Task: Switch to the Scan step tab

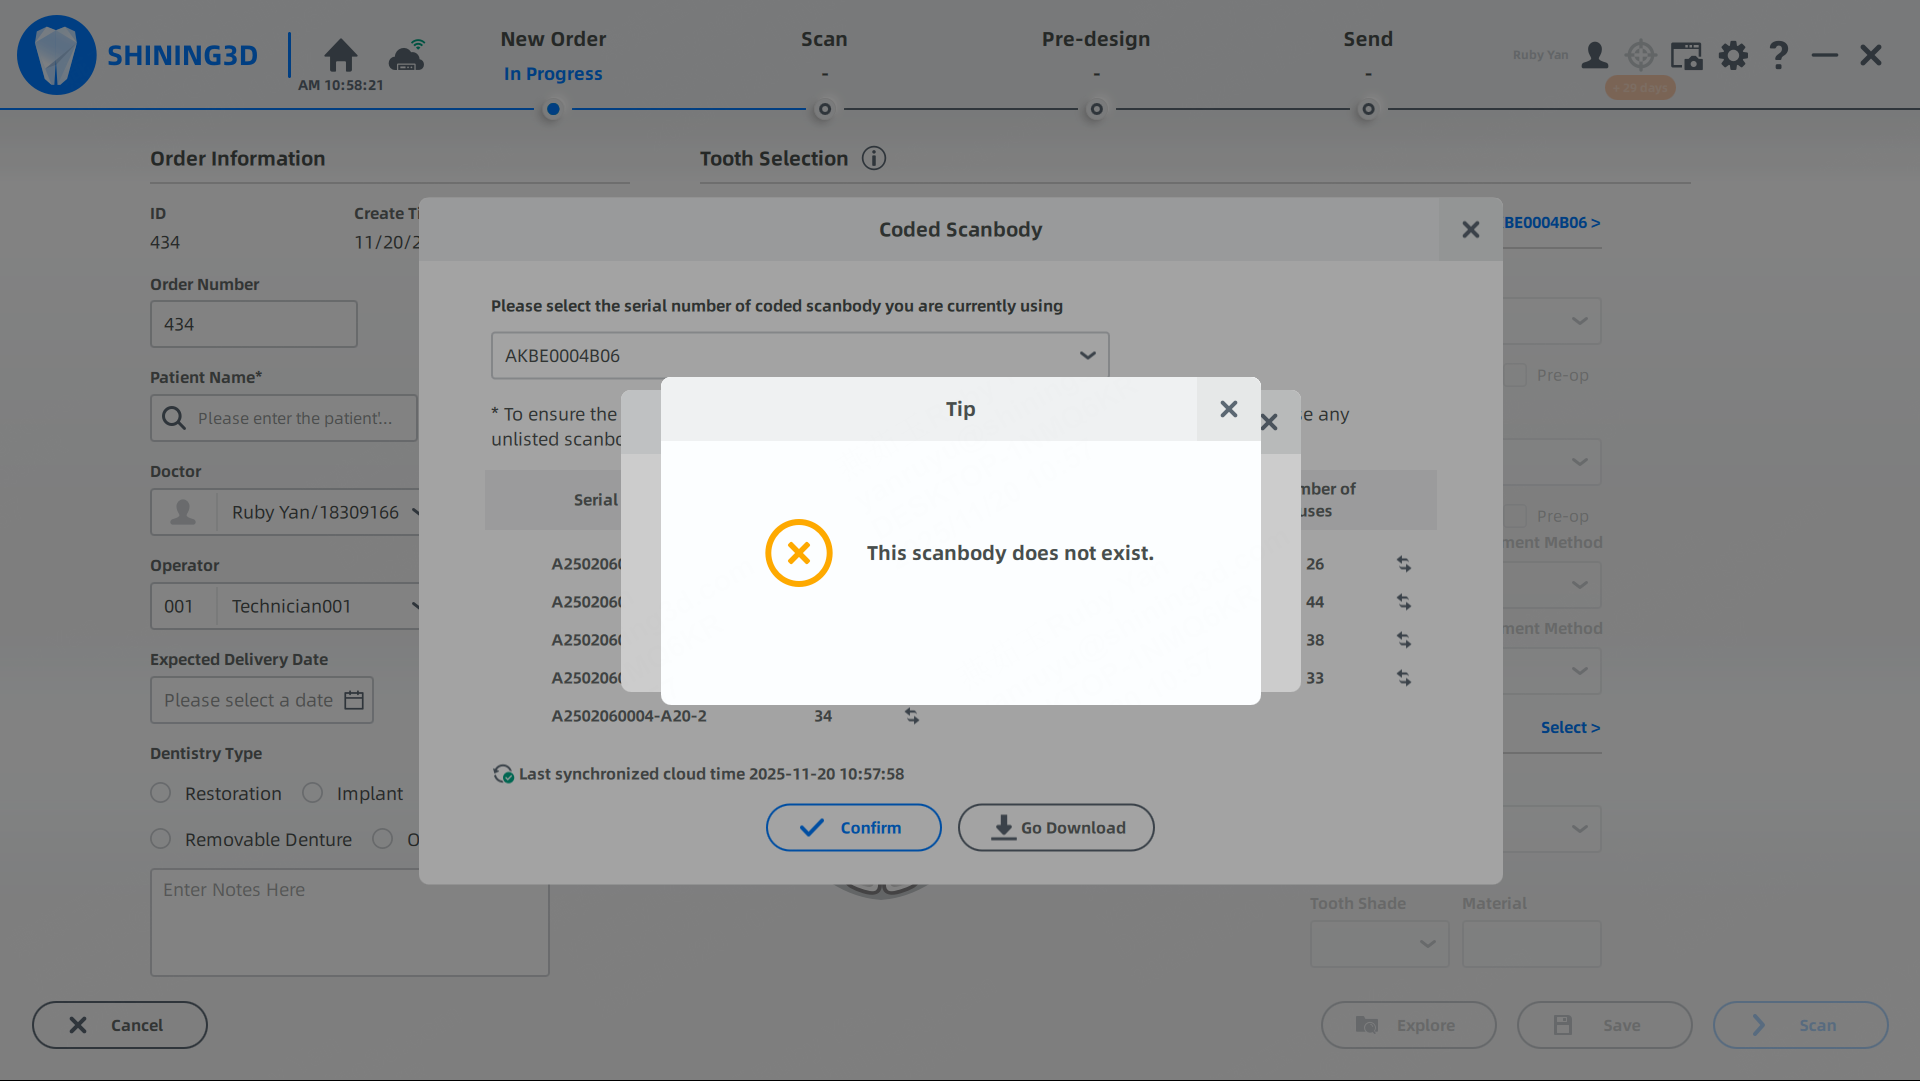Action: (824, 39)
